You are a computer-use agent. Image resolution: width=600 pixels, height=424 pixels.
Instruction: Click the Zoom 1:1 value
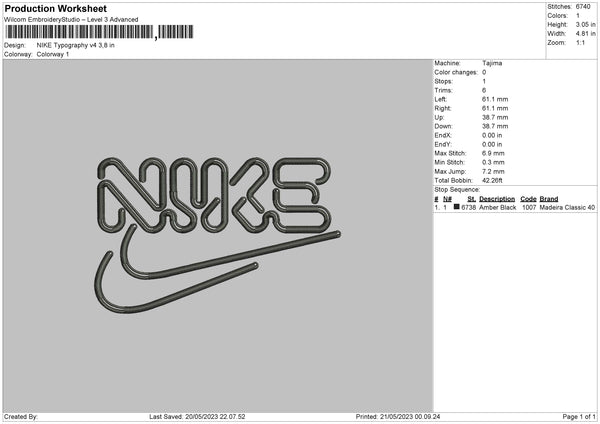[580, 42]
